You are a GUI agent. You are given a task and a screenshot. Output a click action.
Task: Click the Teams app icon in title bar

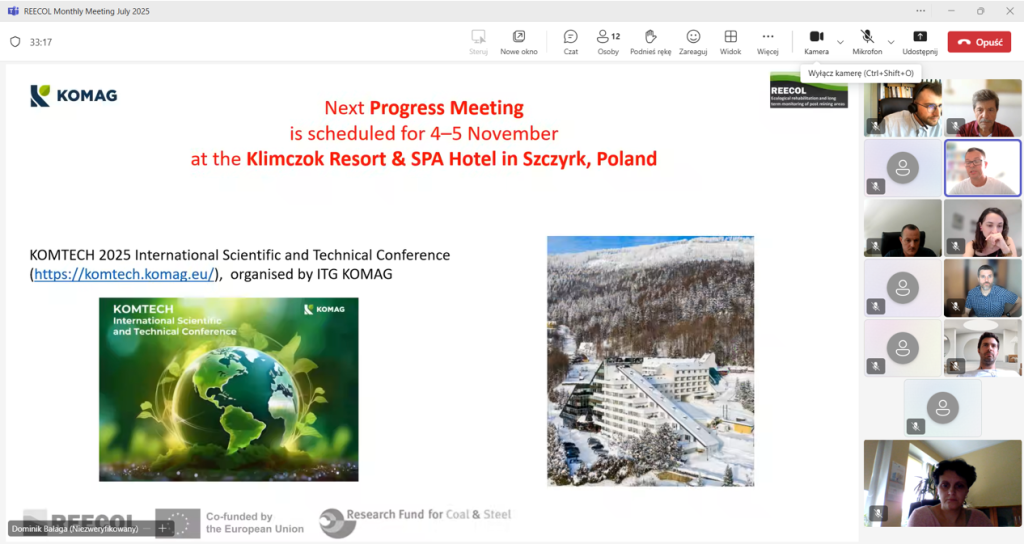click(12, 11)
